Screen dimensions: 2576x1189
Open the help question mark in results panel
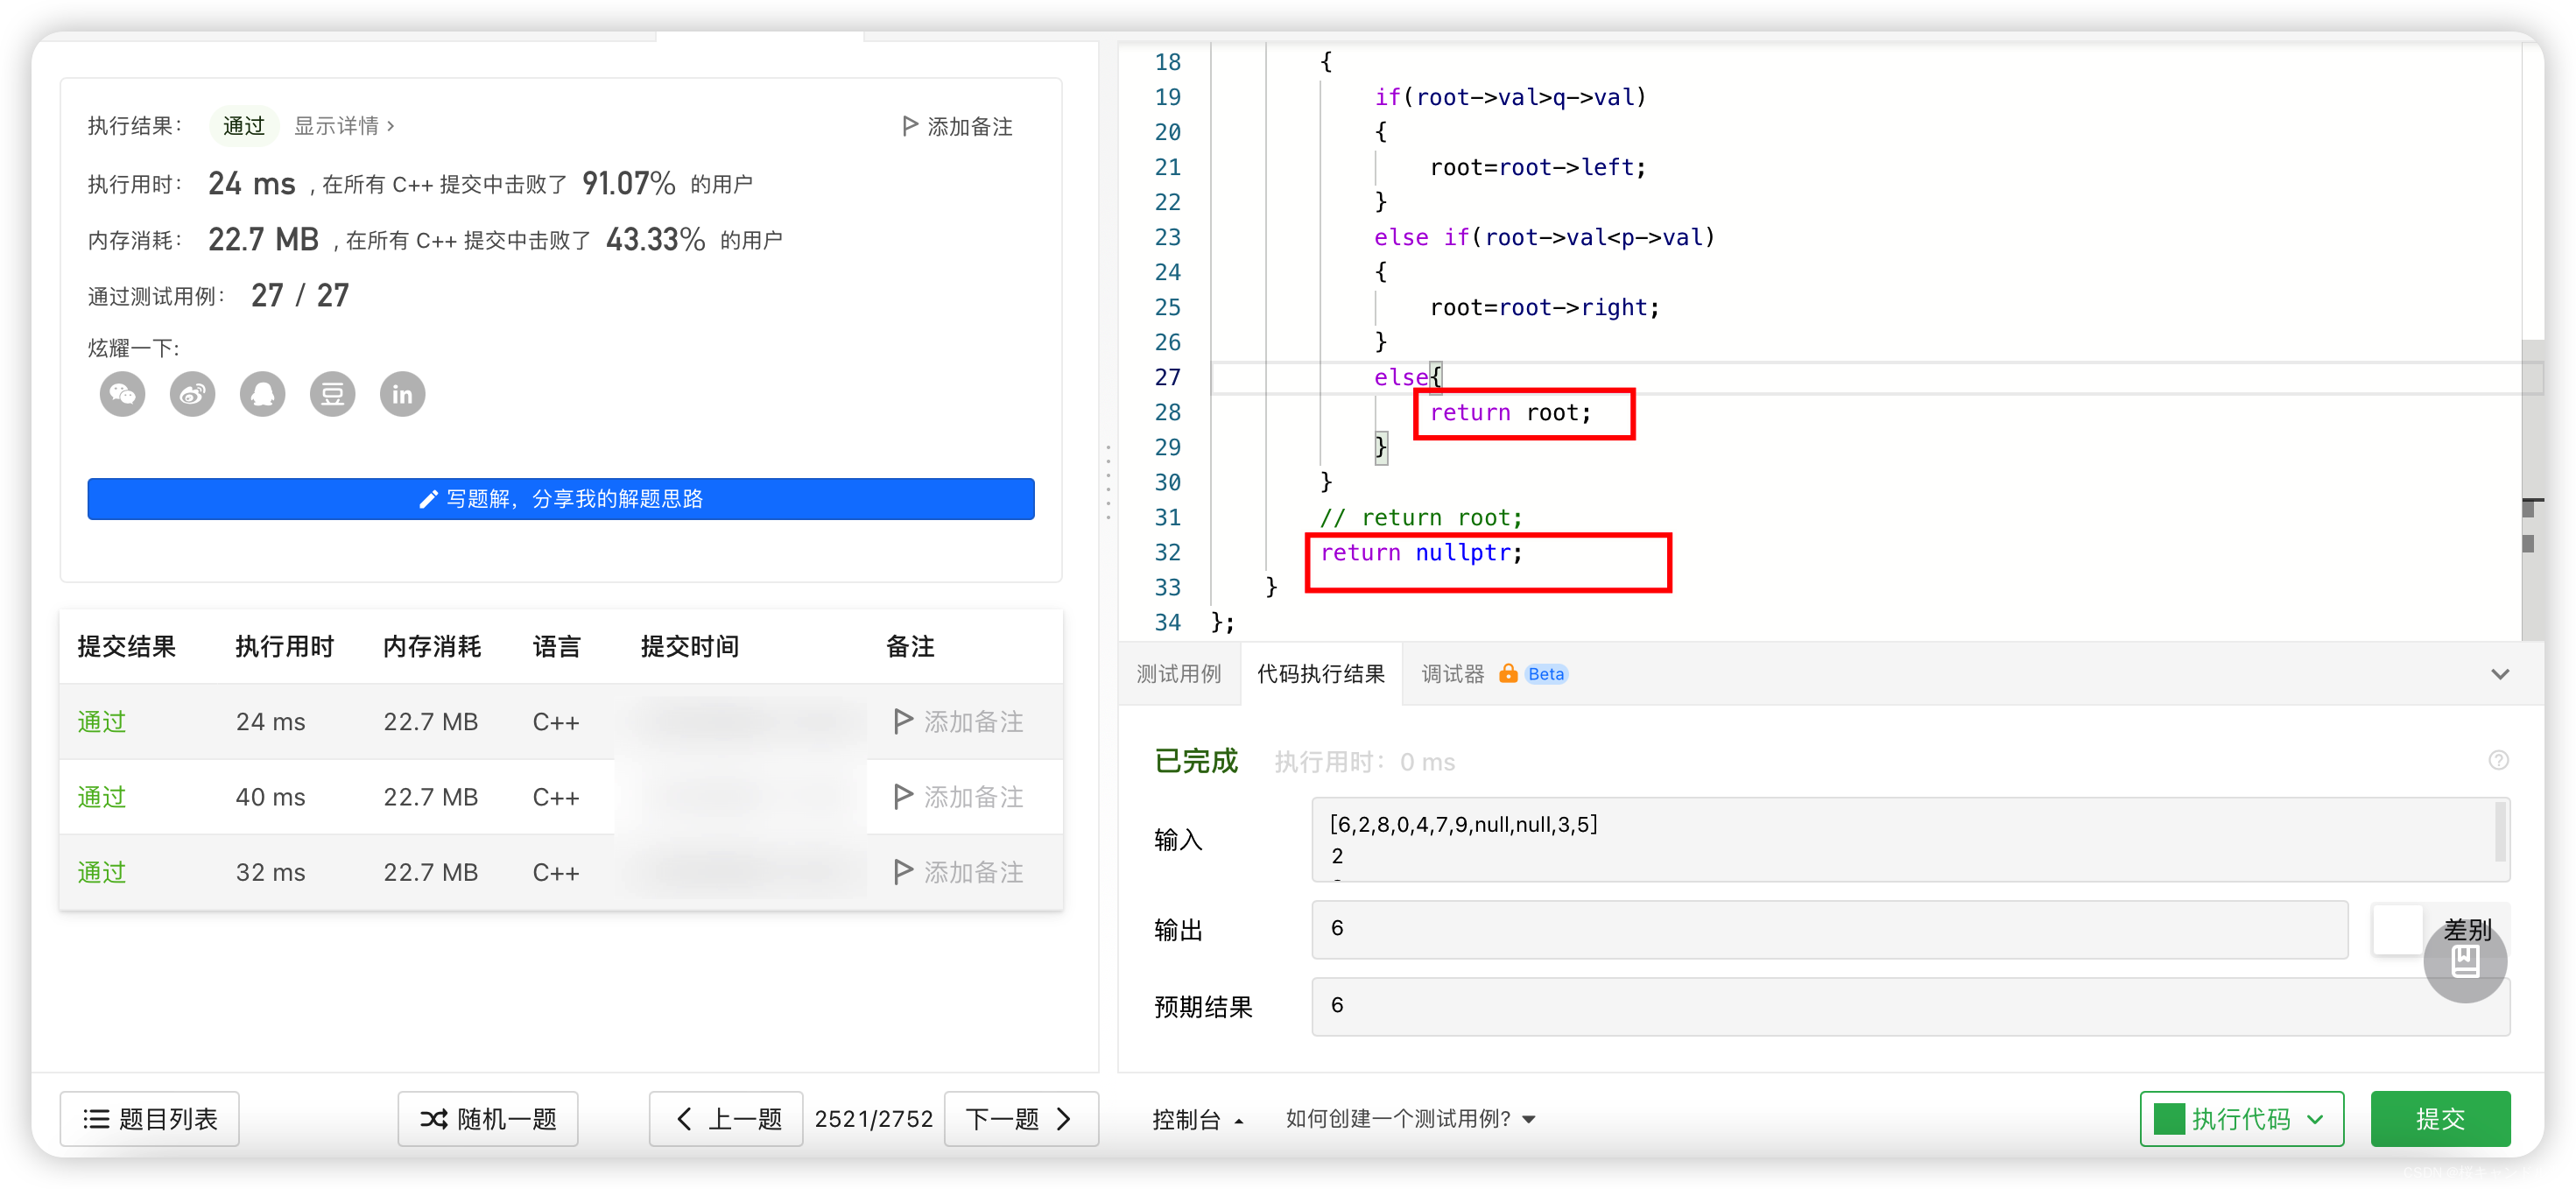tap(2501, 760)
